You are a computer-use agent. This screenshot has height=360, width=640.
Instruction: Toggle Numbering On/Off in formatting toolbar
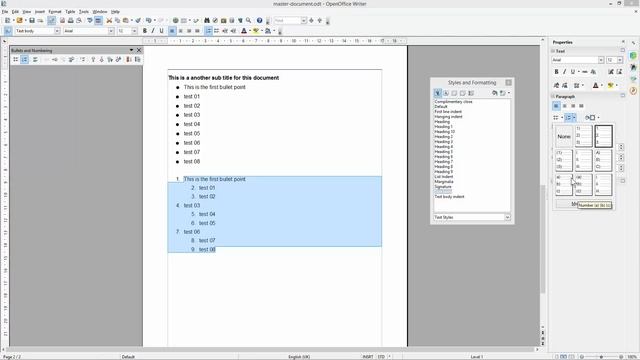(x=208, y=31)
